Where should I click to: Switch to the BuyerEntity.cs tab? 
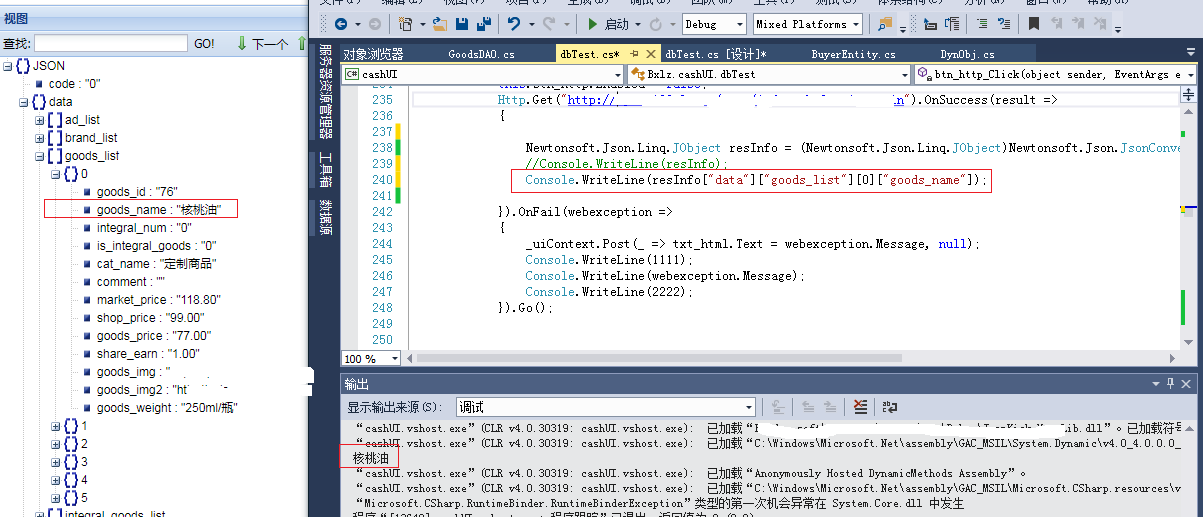(853, 54)
